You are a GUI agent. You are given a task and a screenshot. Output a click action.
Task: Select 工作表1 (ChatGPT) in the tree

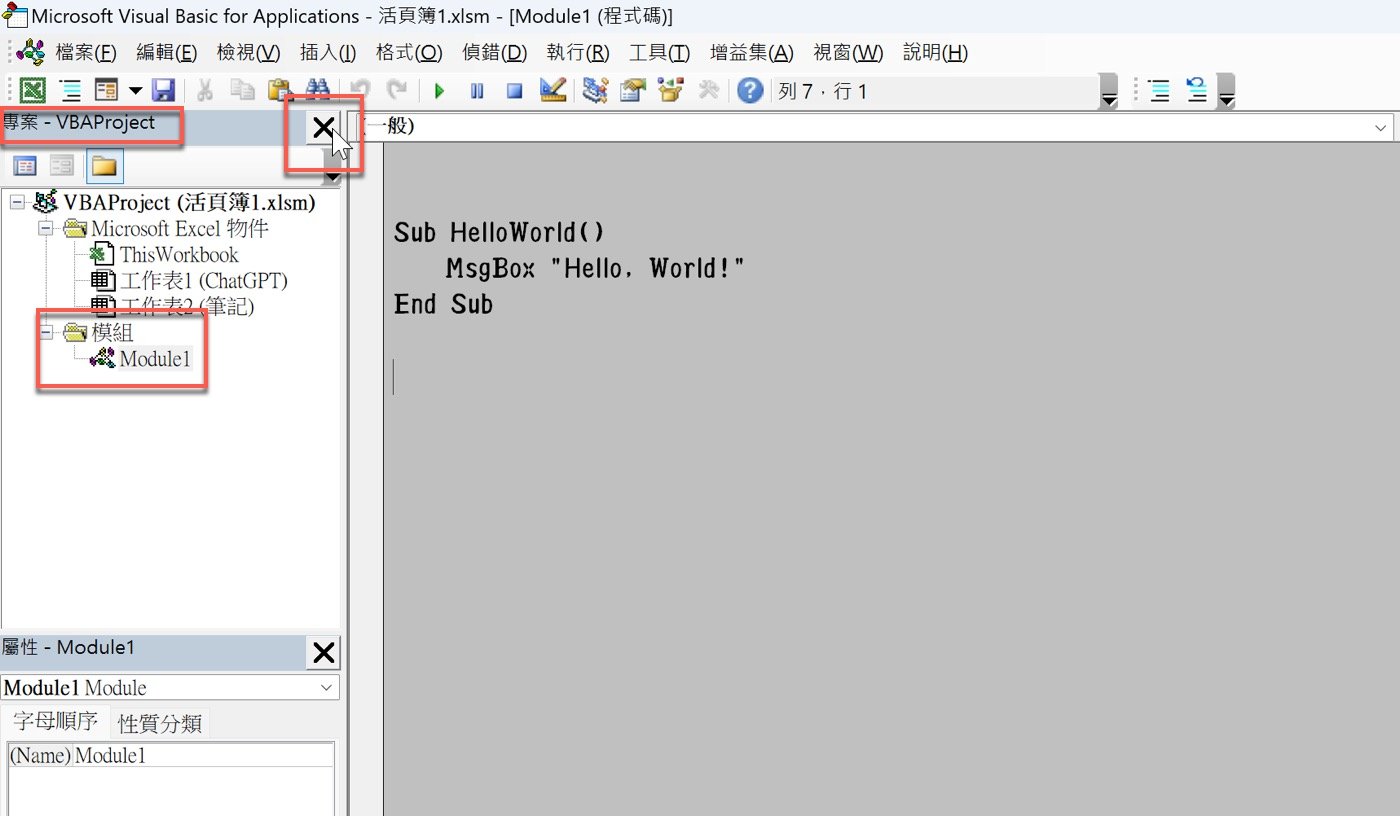[203, 281]
